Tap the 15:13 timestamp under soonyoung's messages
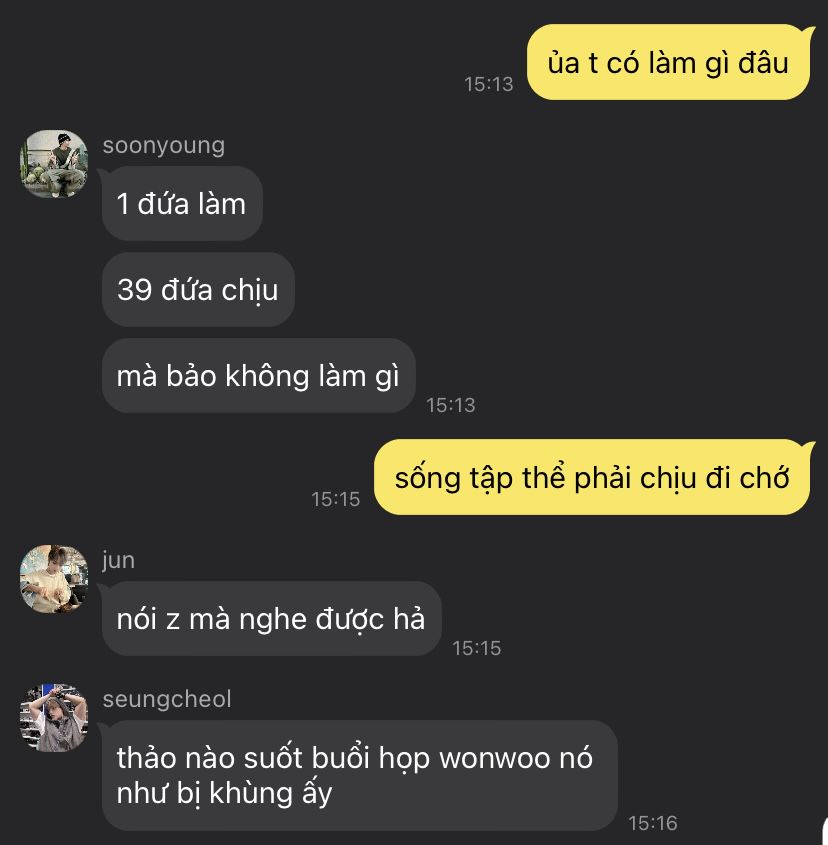828x845 pixels. 451,405
